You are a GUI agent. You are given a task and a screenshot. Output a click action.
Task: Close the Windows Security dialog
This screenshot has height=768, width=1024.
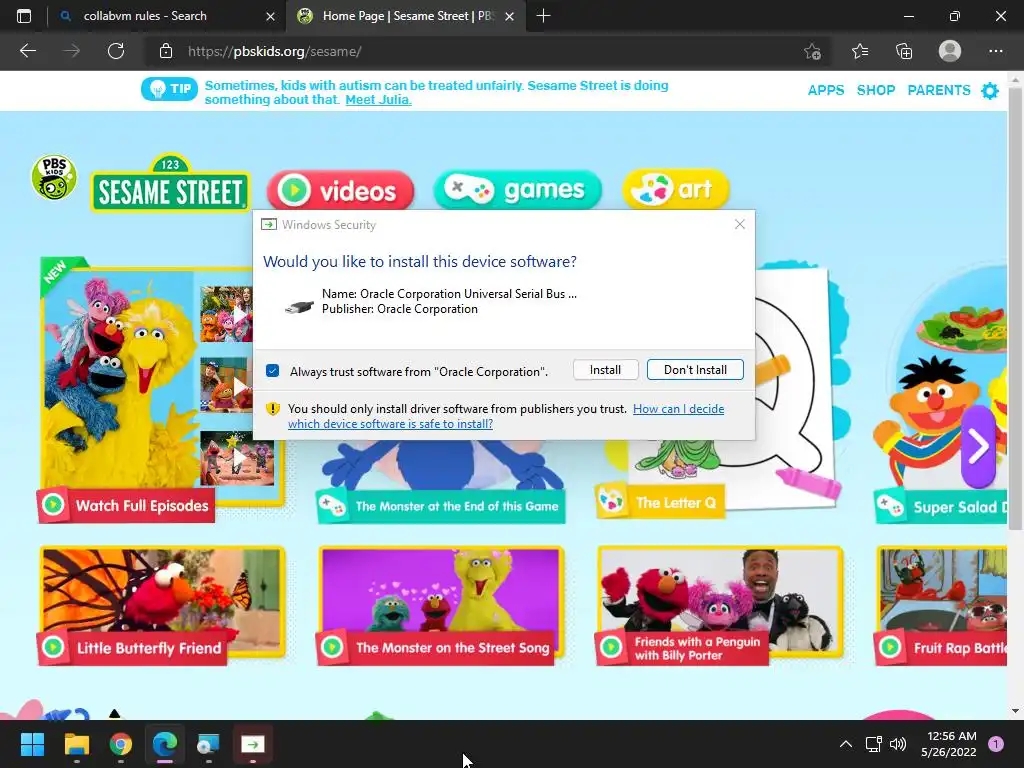[739, 225]
